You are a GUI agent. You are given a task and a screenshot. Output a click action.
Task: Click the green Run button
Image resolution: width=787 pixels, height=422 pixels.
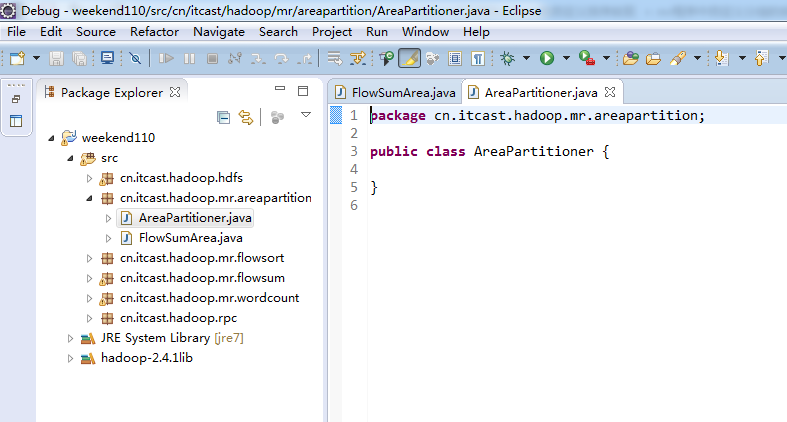tap(547, 58)
